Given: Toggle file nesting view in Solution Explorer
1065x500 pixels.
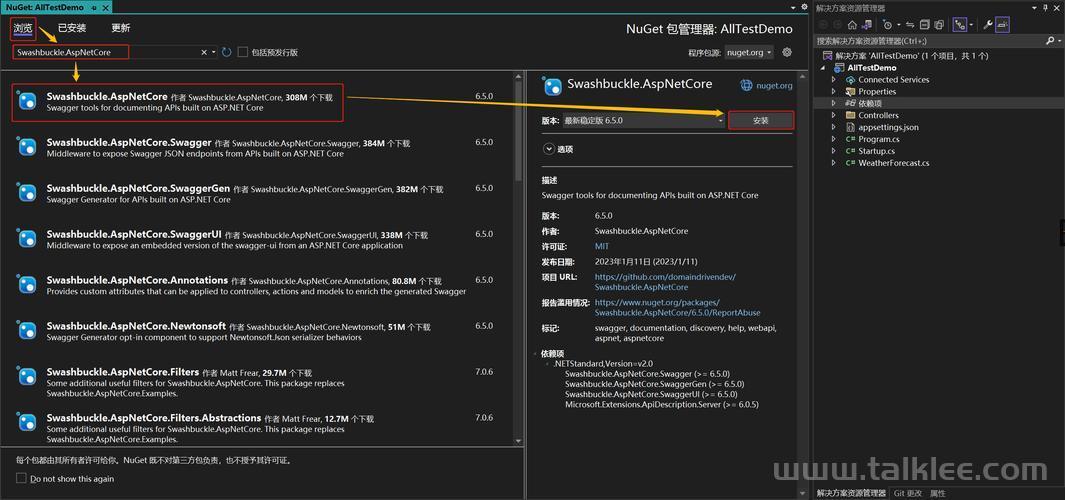Looking at the screenshot, I should click(x=960, y=24).
